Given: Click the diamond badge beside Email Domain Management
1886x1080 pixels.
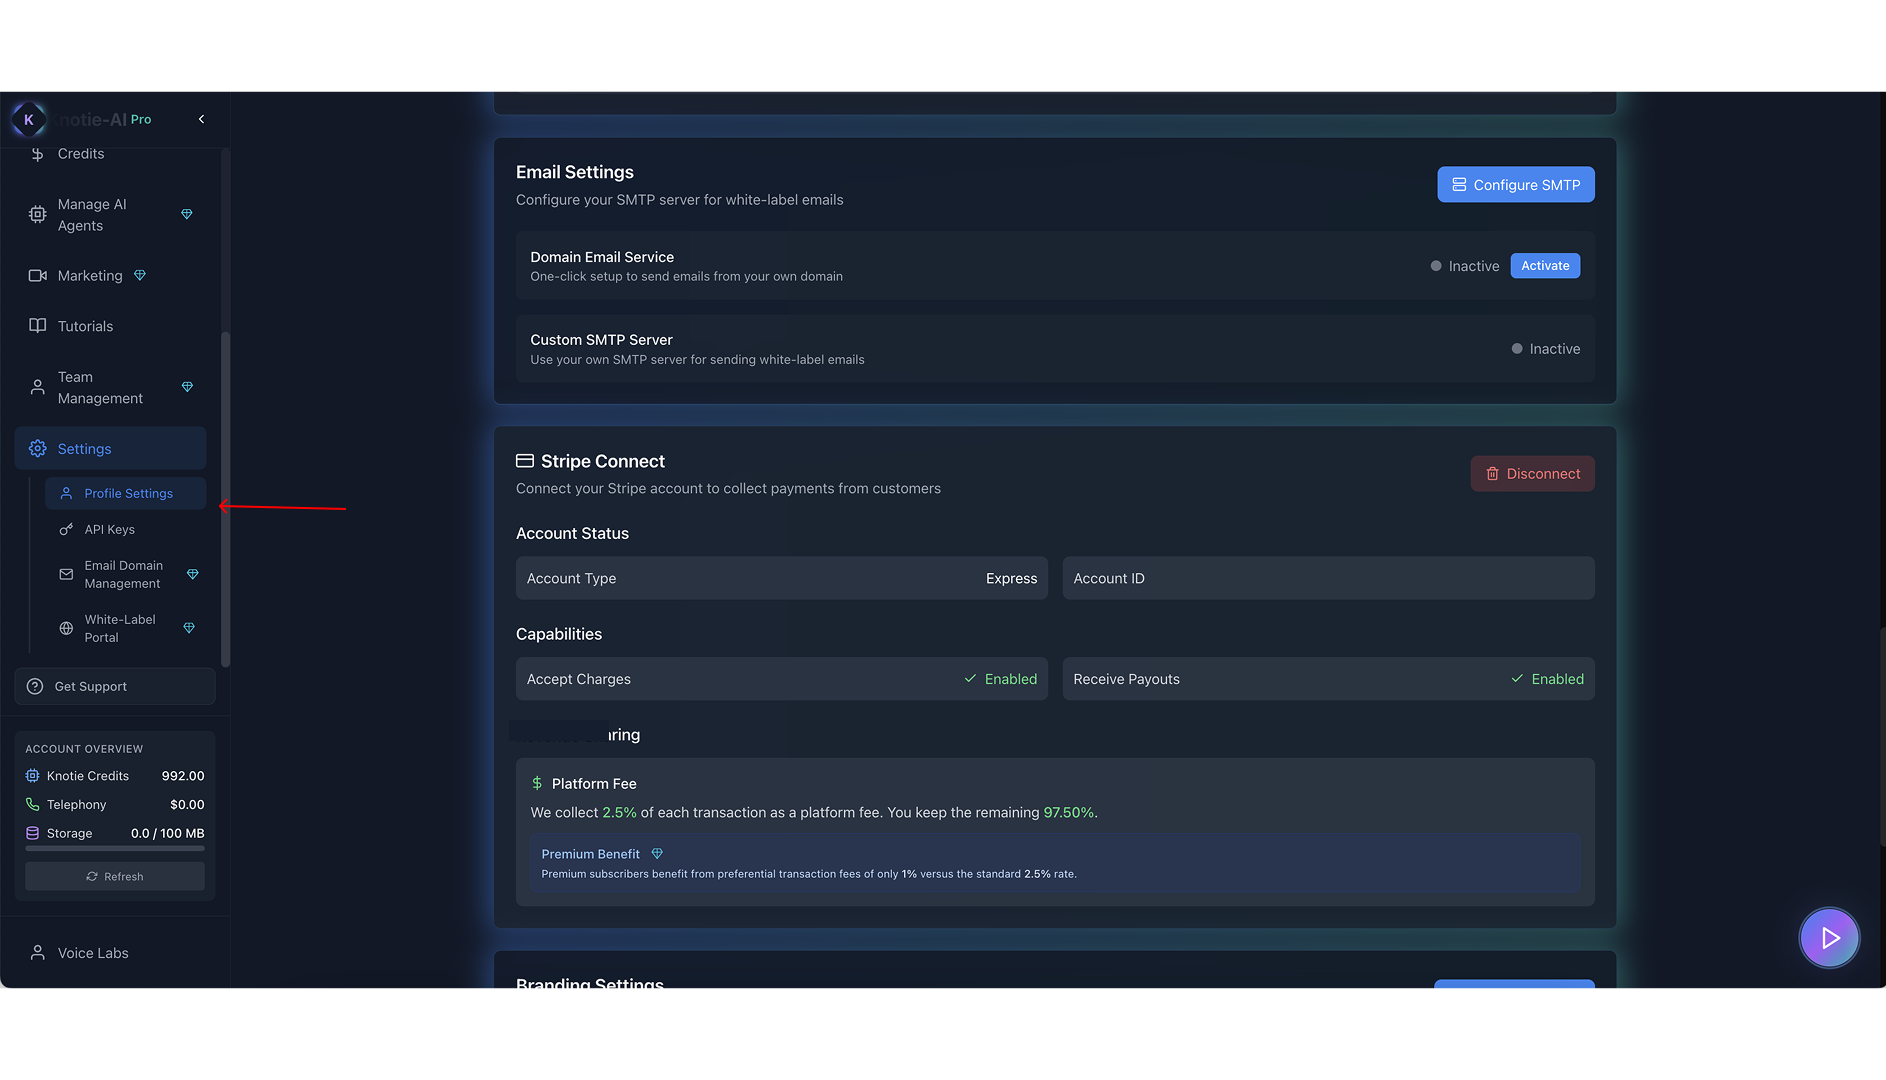Looking at the screenshot, I should coord(192,575).
